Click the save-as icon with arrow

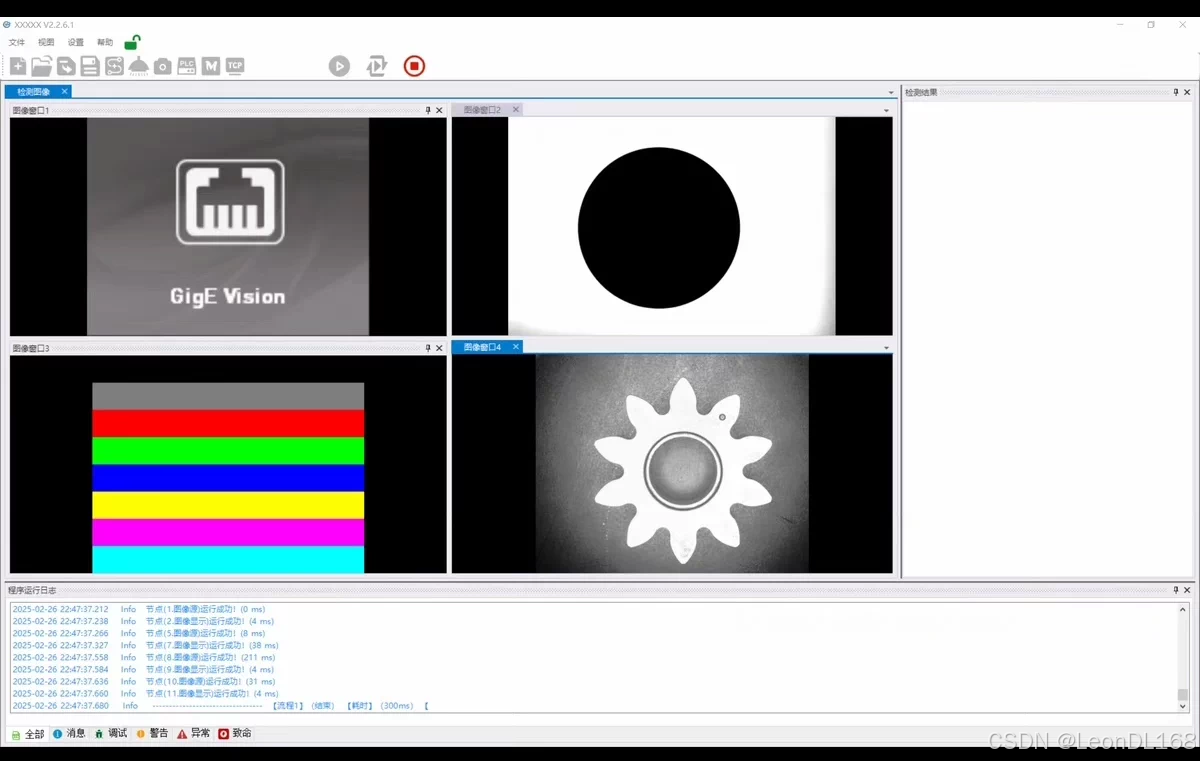click(x=66, y=66)
